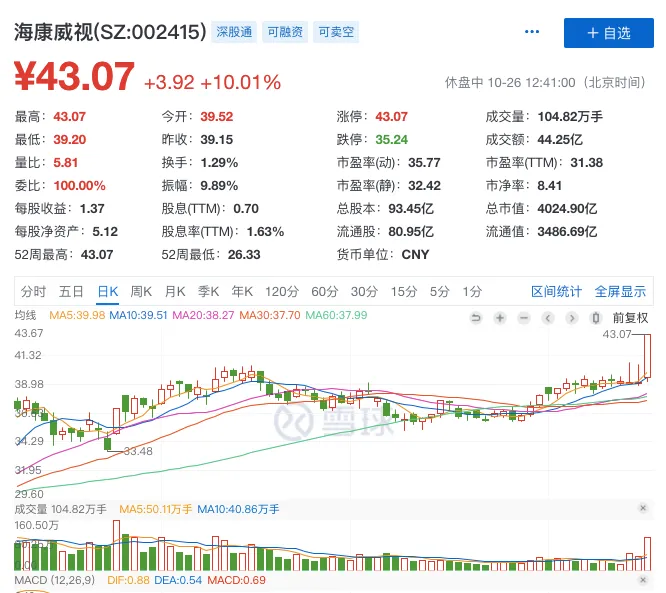The image size is (666, 593).
Task: Click the MA5:39.98 moving average label
Action: point(77,315)
